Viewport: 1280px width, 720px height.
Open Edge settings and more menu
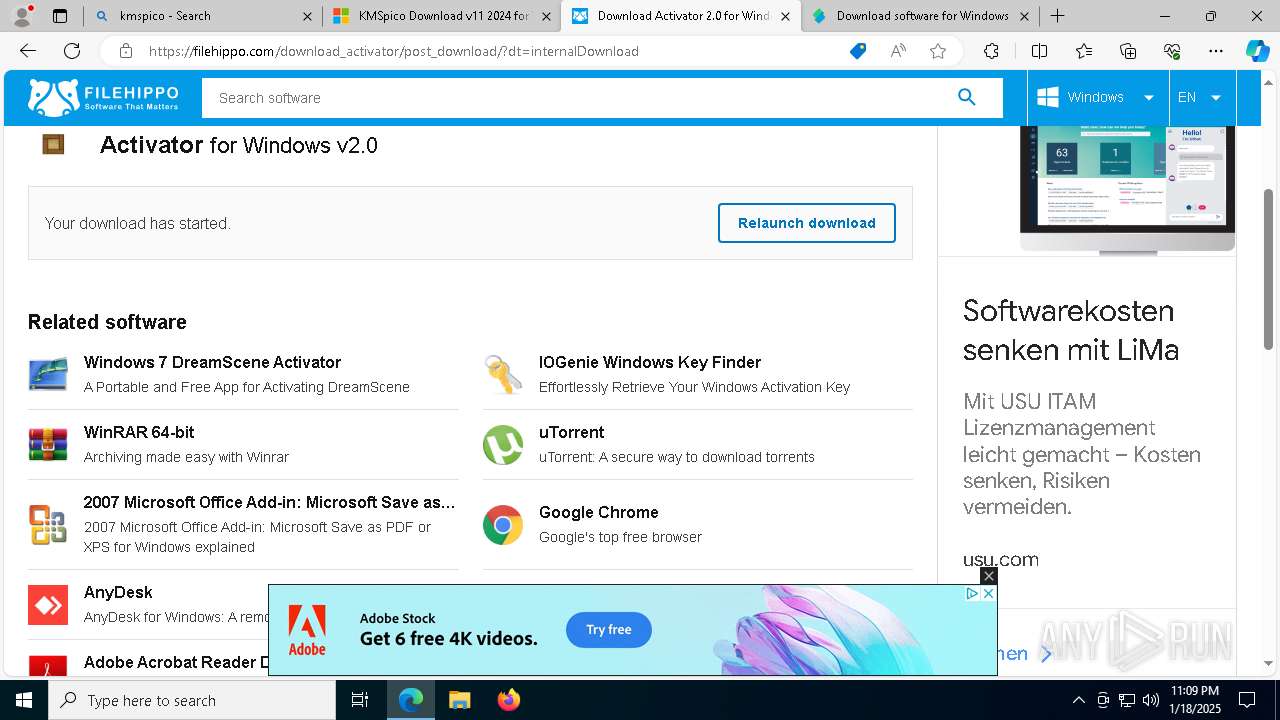(x=1216, y=51)
